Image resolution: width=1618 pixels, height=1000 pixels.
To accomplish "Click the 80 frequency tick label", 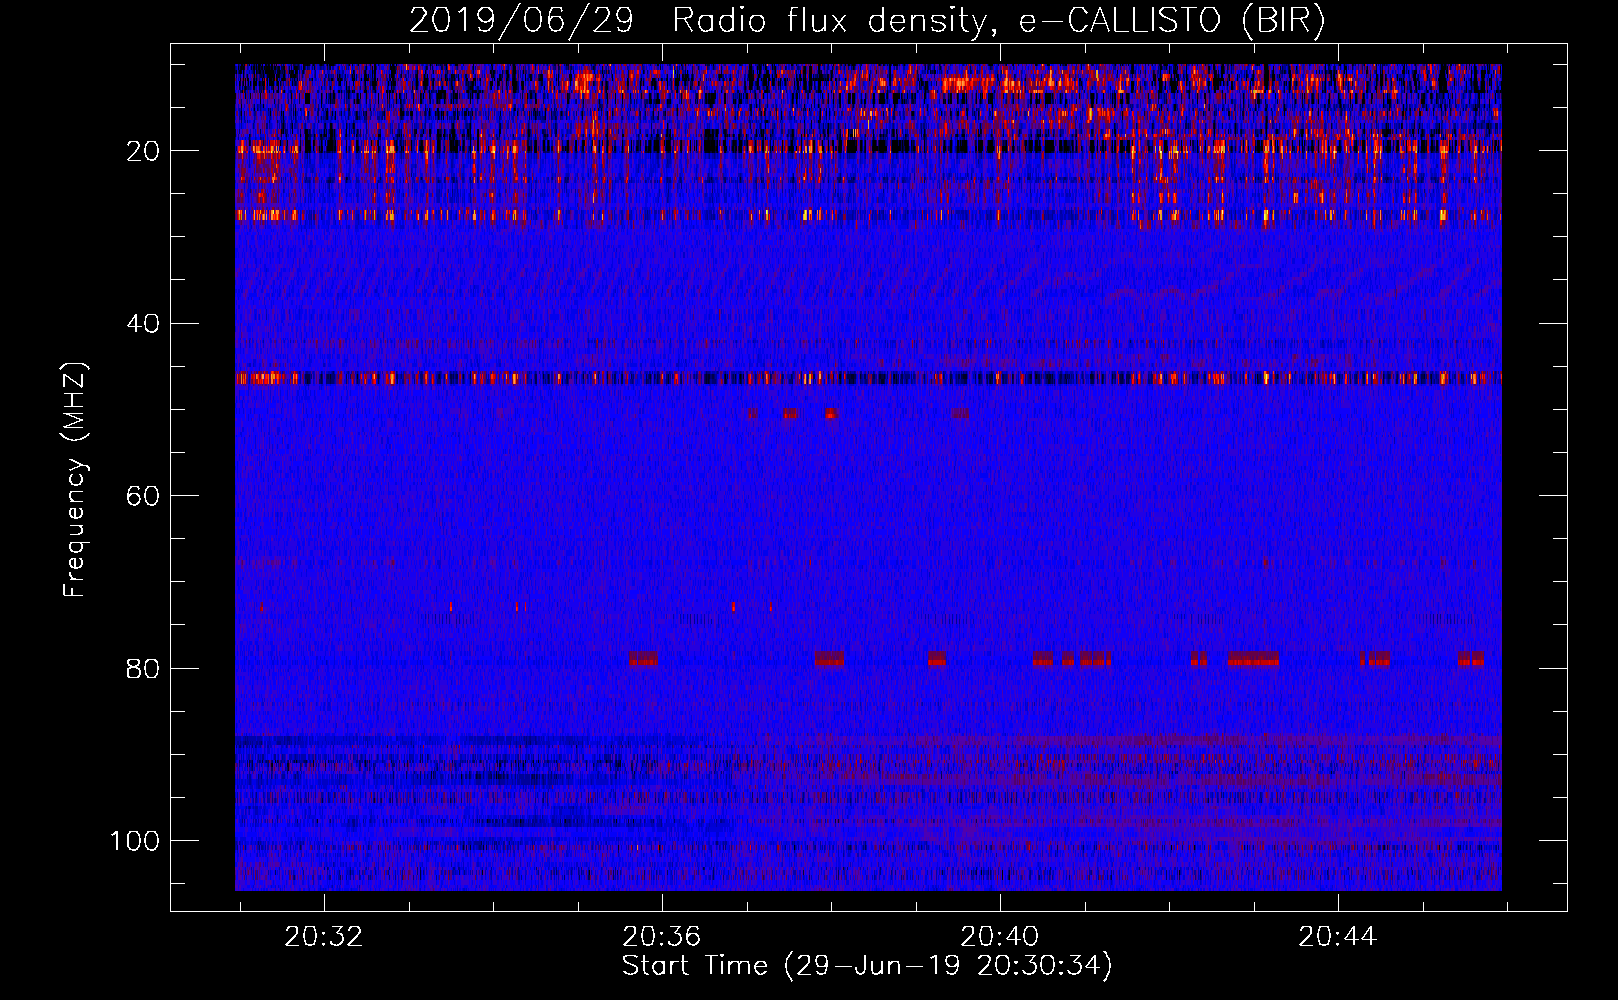I will [143, 668].
